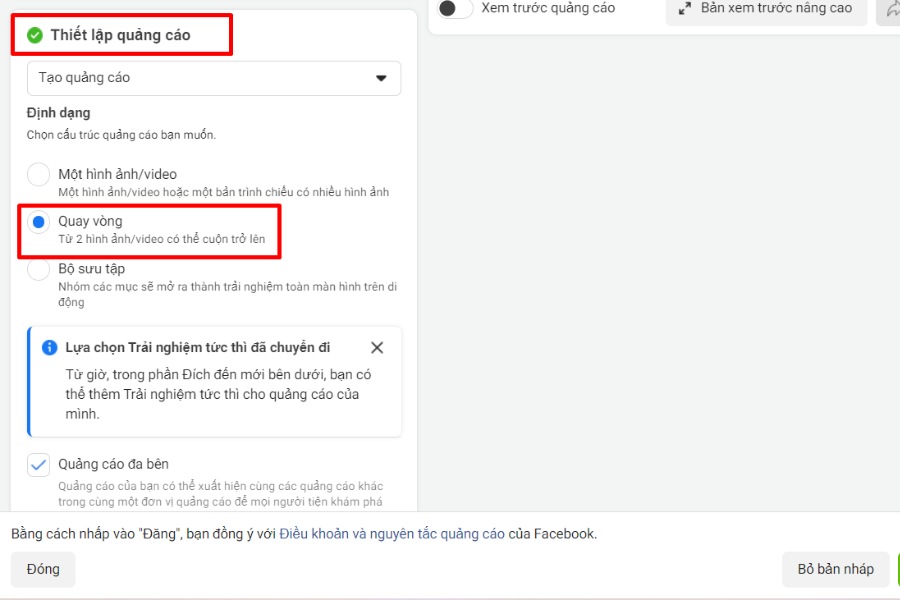The width and height of the screenshot is (900, 600).
Task: Click the Bản xem trước nâng cao label
Action: coord(776,8)
